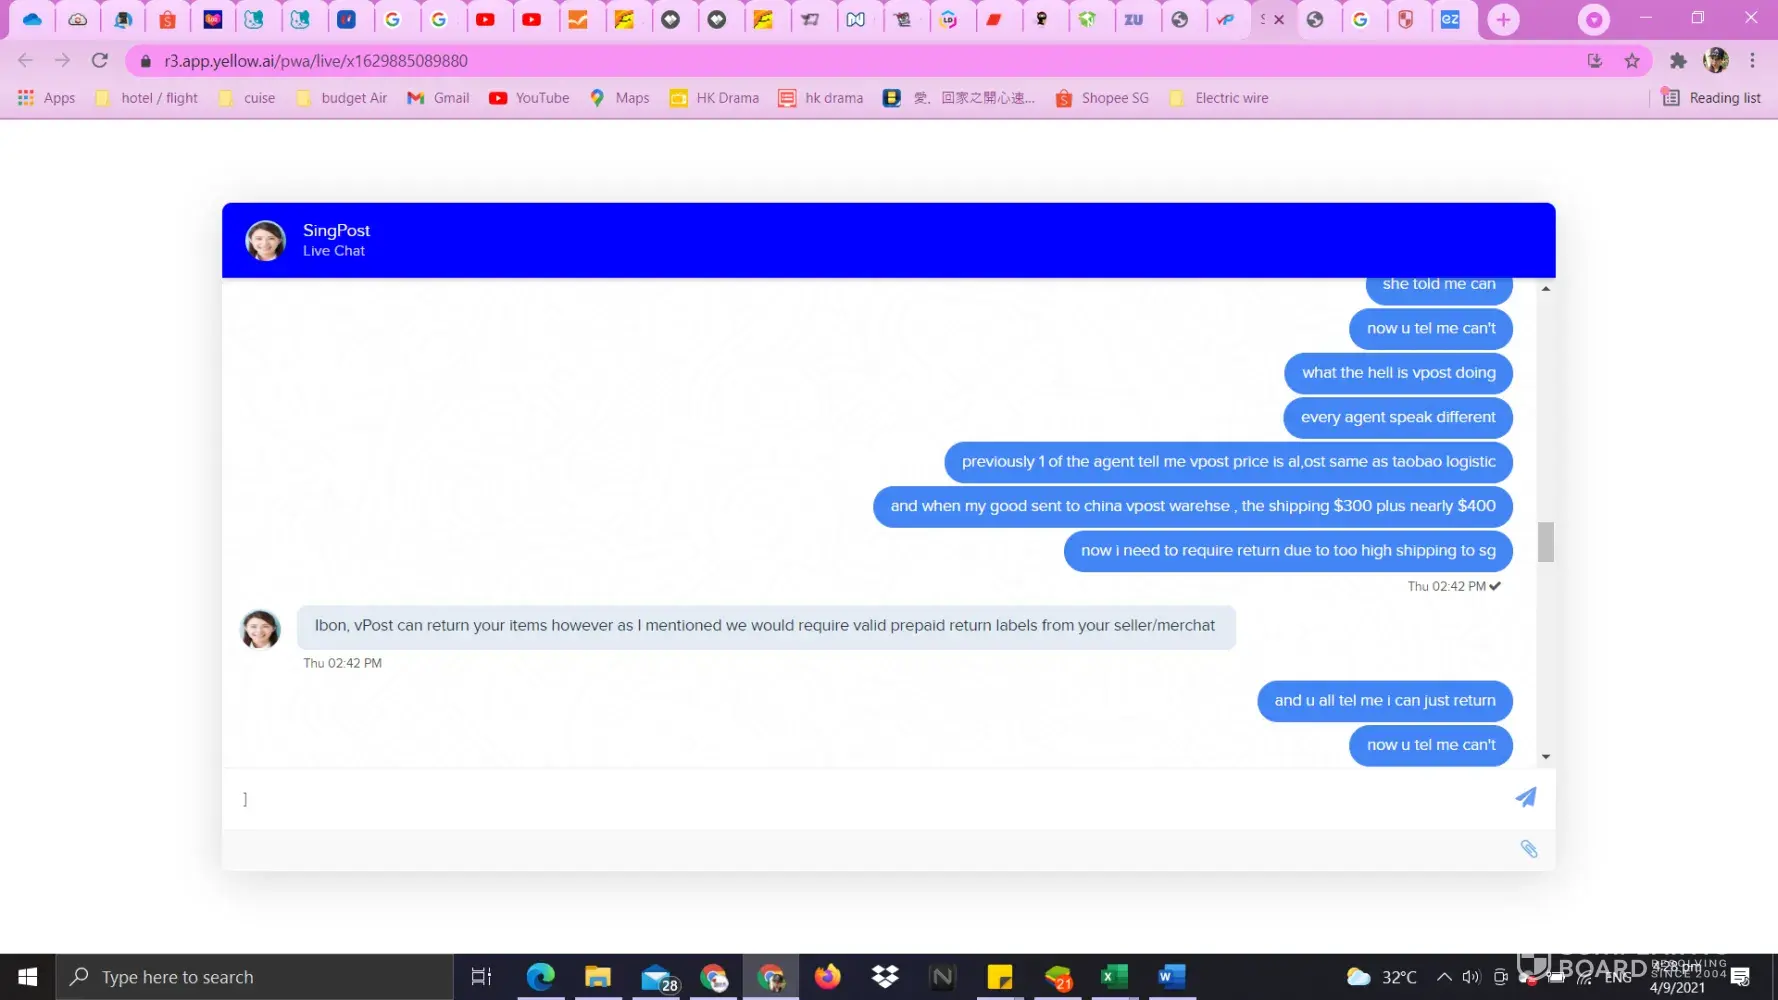This screenshot has width=1778, height=1000.
Task: Reload the page with the refresh icon
Action: pyautogui.click(x=100, y=61)
